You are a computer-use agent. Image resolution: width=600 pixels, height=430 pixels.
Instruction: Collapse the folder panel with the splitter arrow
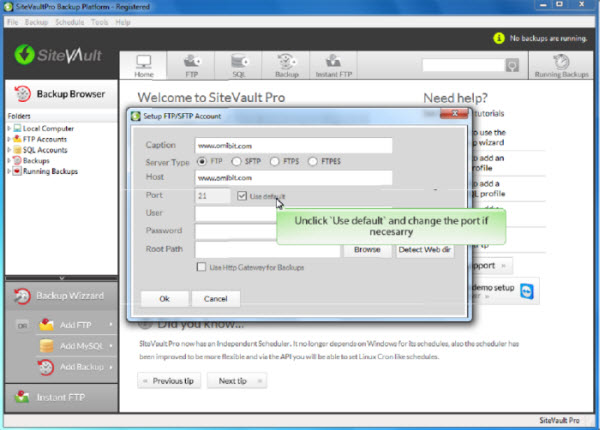coord(62,278)
